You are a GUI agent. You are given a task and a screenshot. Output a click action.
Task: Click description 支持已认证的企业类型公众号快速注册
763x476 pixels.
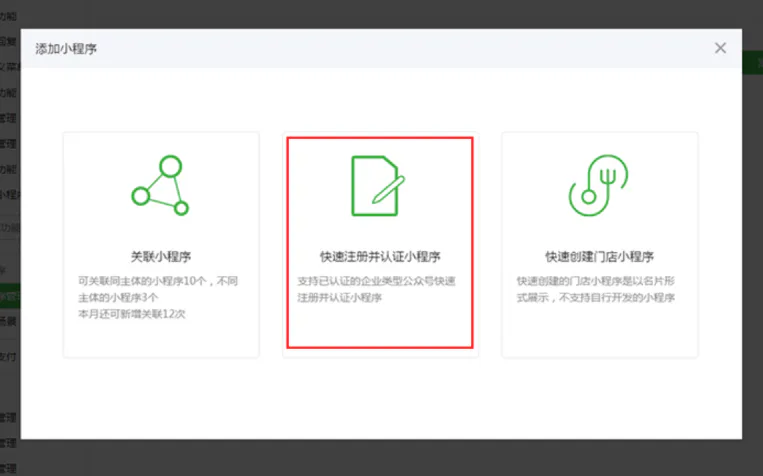coord(376,289)
